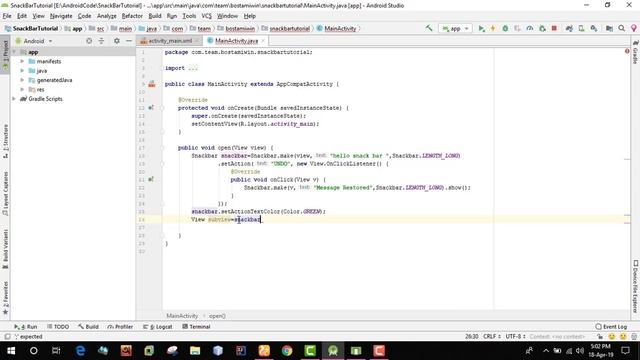Expand the manifests folder
640x360 pixels.
pyautogui.click(x=22, y=61)
